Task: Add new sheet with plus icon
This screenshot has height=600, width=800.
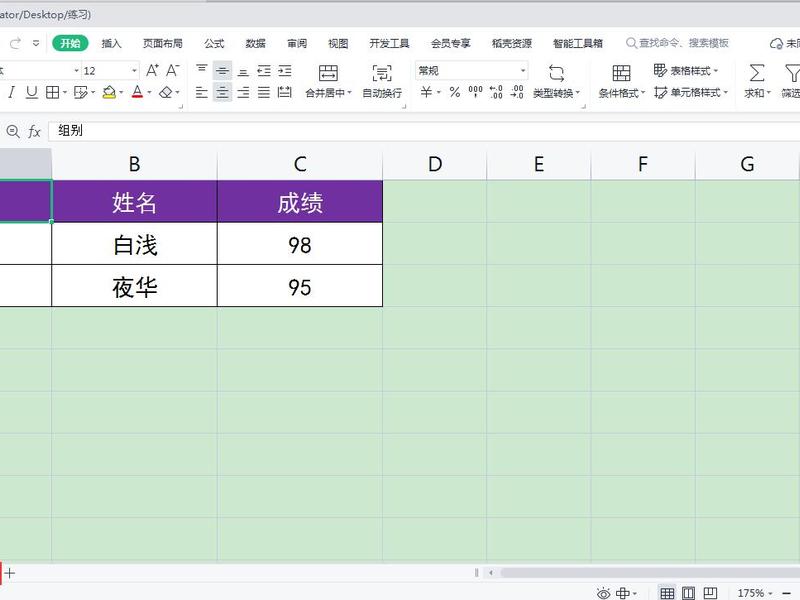Action: point(10,573)
